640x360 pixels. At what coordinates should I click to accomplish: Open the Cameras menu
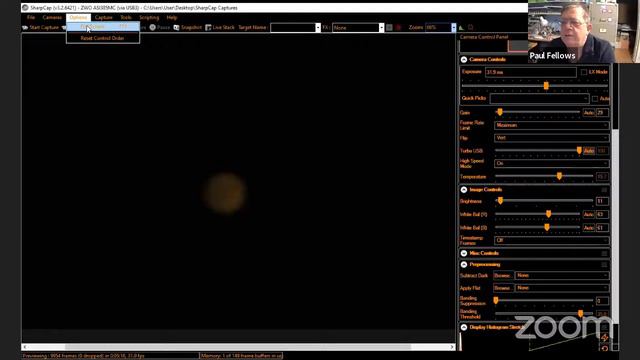tap(52, 18)
